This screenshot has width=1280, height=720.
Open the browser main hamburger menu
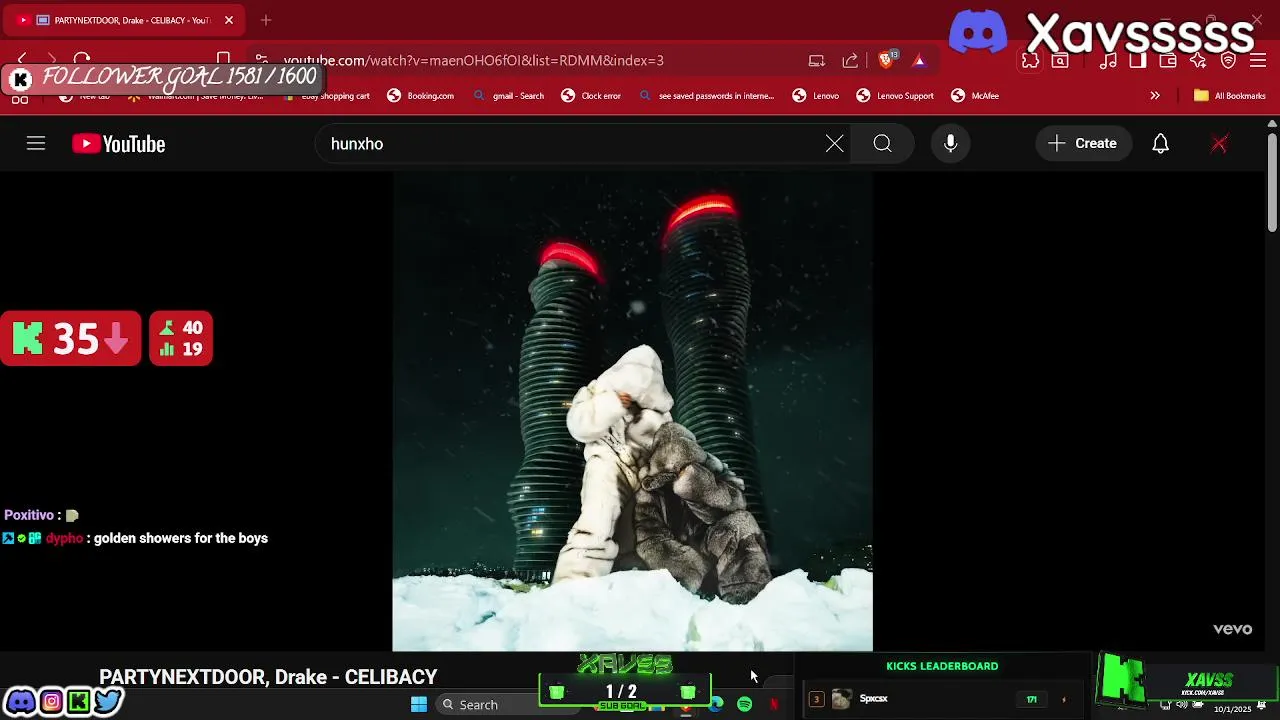pos(1258,61)
